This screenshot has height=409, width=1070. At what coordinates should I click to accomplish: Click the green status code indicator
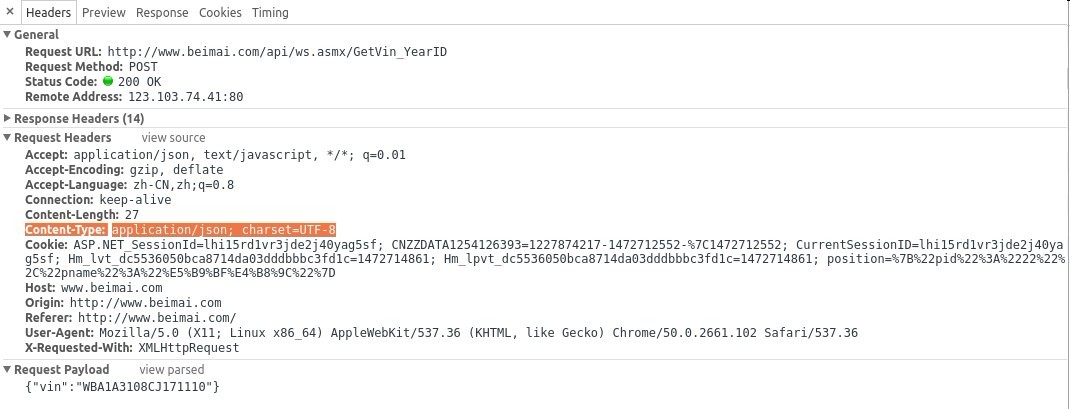(108, 81)
